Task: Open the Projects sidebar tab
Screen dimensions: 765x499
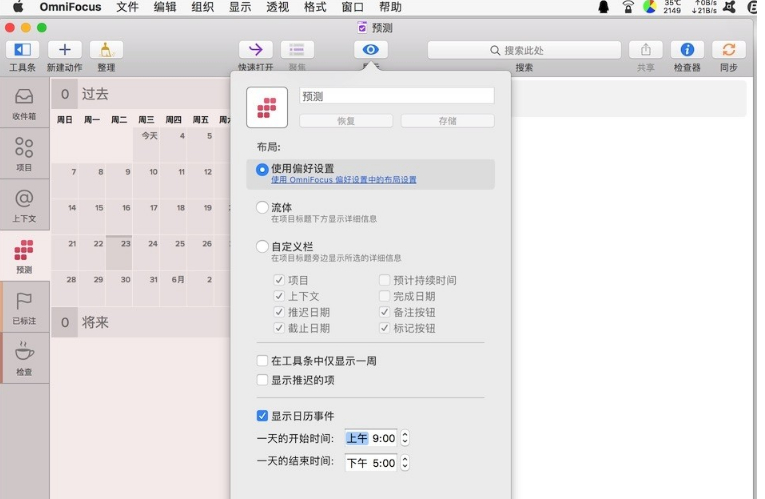Action: coord(24,154)
